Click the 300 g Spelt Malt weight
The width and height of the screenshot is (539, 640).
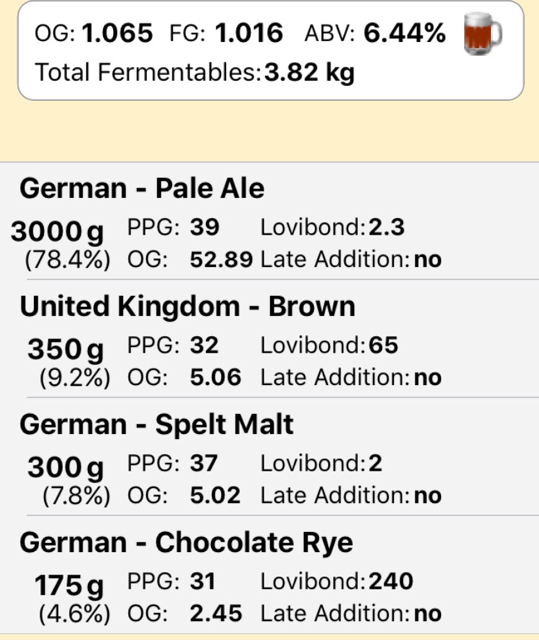tap(65, 468)
